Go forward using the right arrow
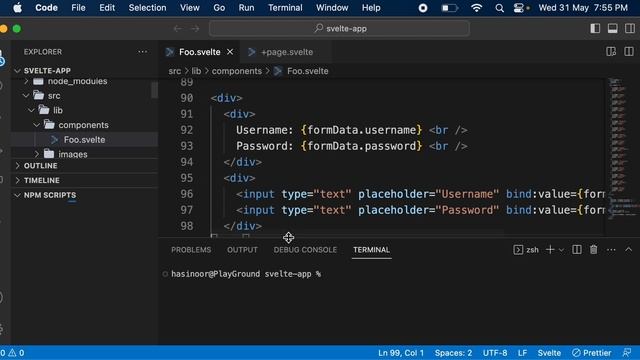The height and width of the screenshot is (360, 640). 196,29
